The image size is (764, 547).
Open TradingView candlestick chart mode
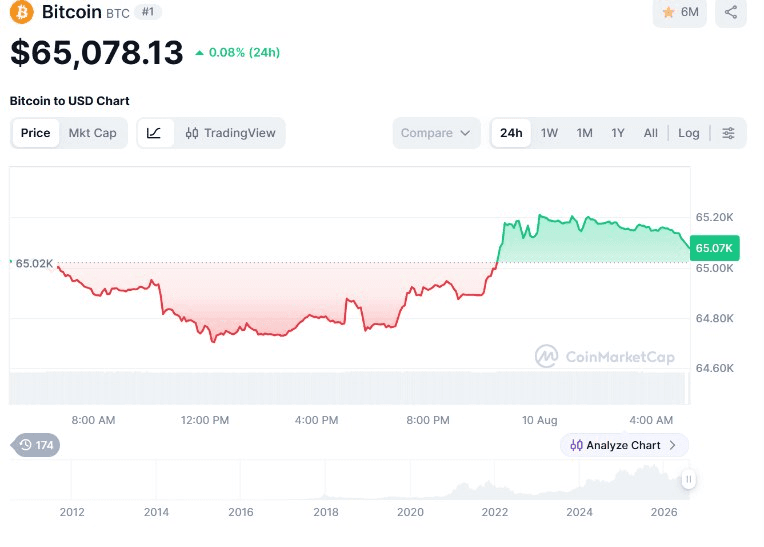[x=230, y=133]
